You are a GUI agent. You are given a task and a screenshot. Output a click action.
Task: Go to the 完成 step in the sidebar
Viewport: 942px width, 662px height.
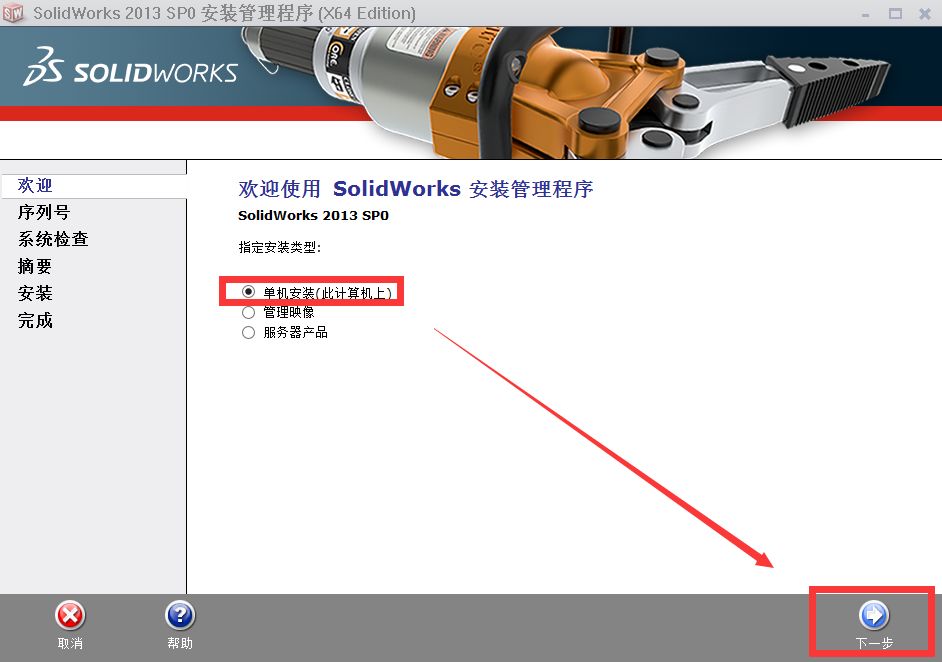35,320
